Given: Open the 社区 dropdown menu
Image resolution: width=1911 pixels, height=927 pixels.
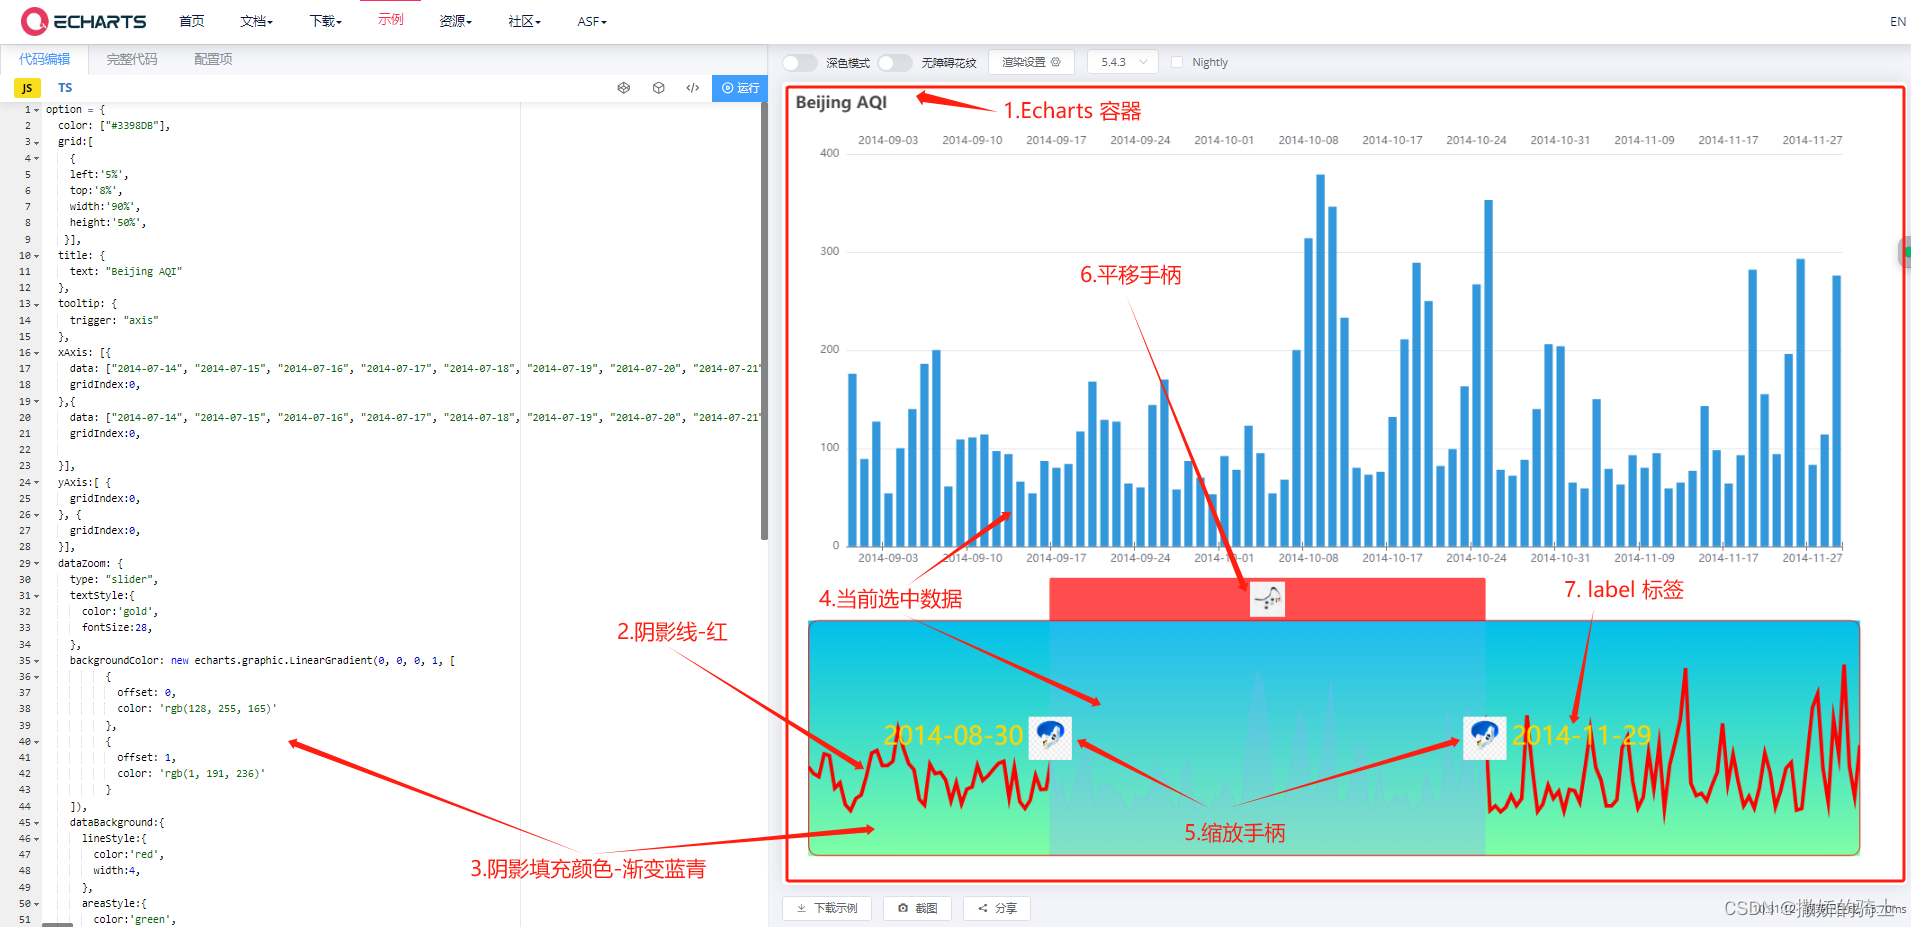Looking at the screenshot, I should (523, 21).
